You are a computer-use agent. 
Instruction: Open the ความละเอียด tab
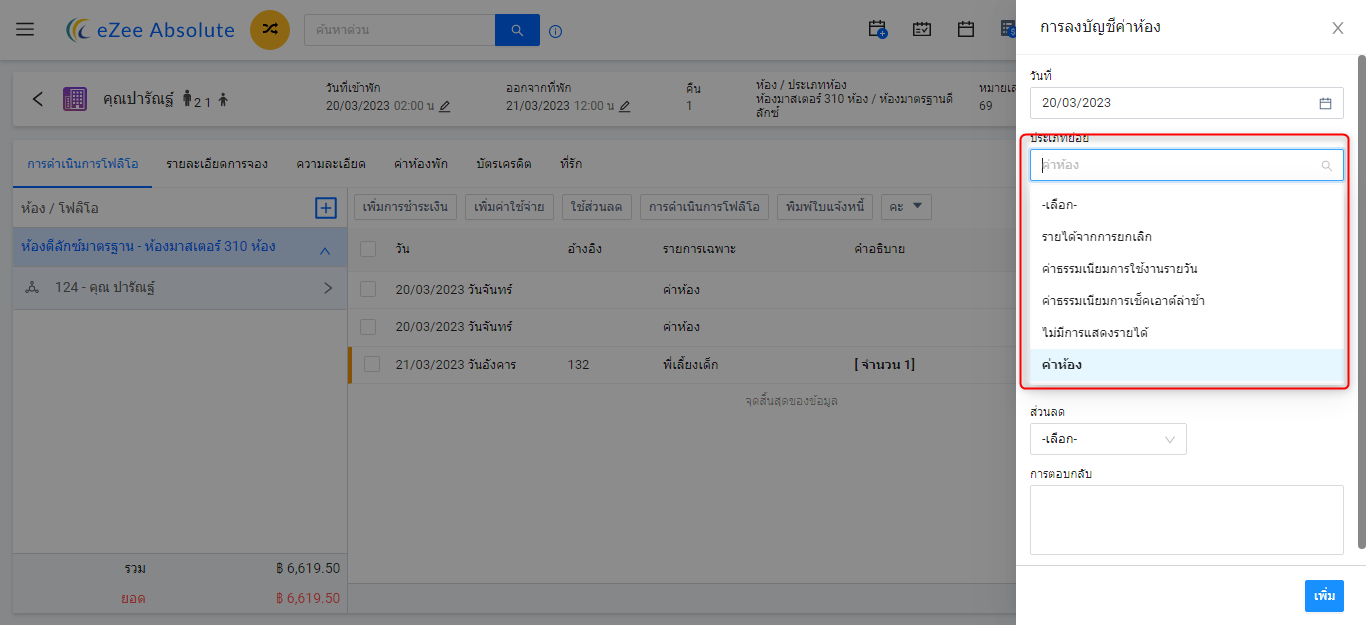click(331, 163)
